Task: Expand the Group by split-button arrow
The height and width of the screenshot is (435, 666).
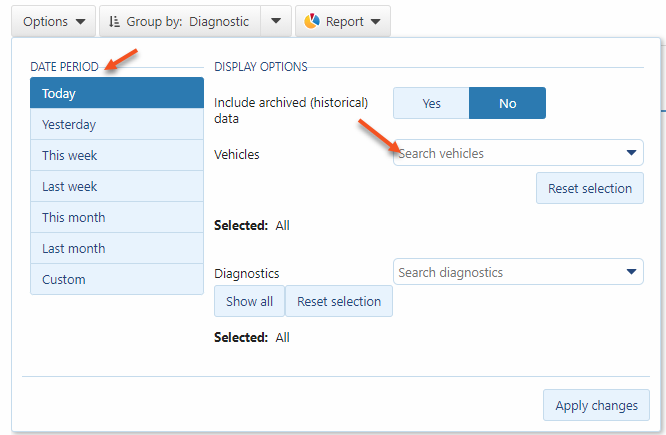Action: click(x=276, y=21)
